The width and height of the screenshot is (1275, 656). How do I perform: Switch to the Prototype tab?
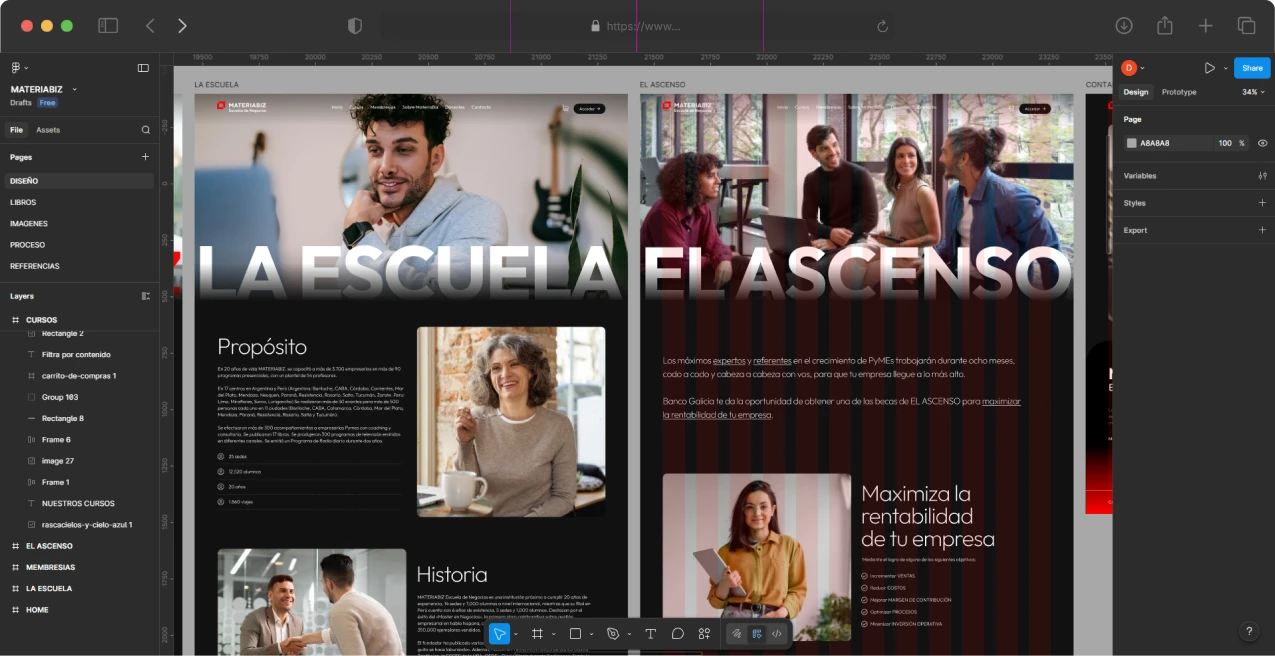tap(1179, 92)
